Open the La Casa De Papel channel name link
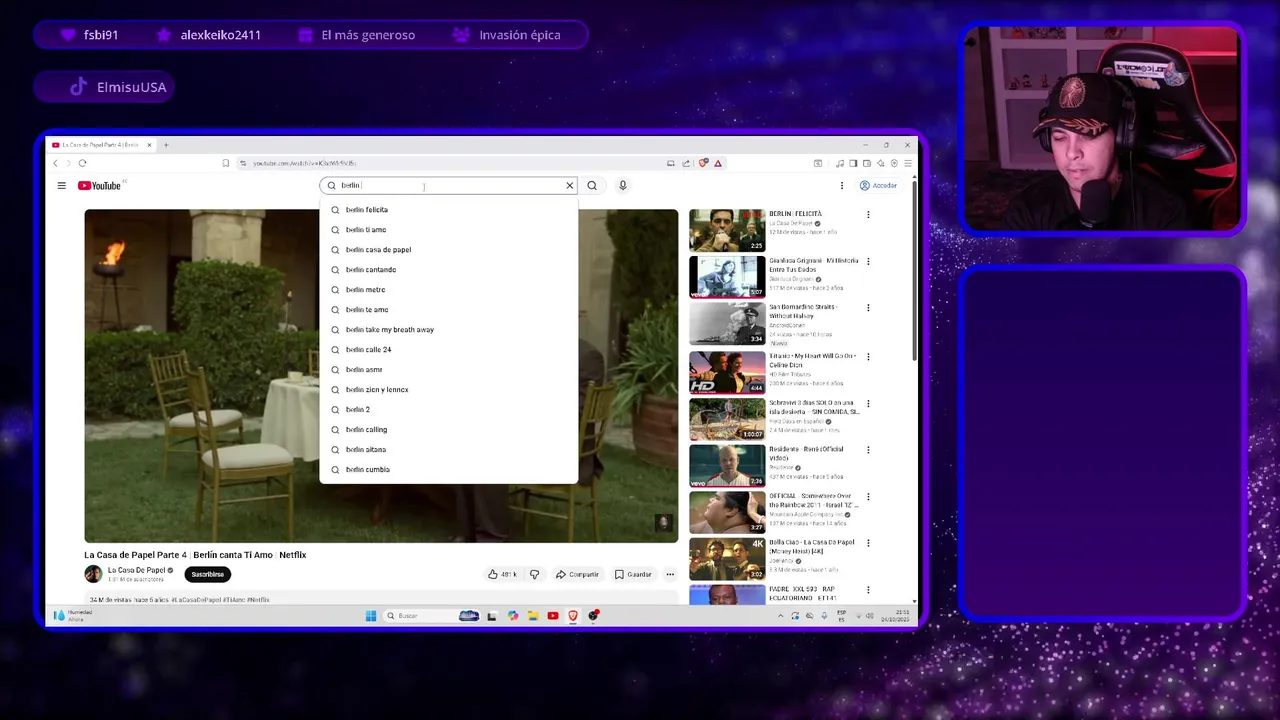This screenshot has width=1280, height=720. coord(136,570)
